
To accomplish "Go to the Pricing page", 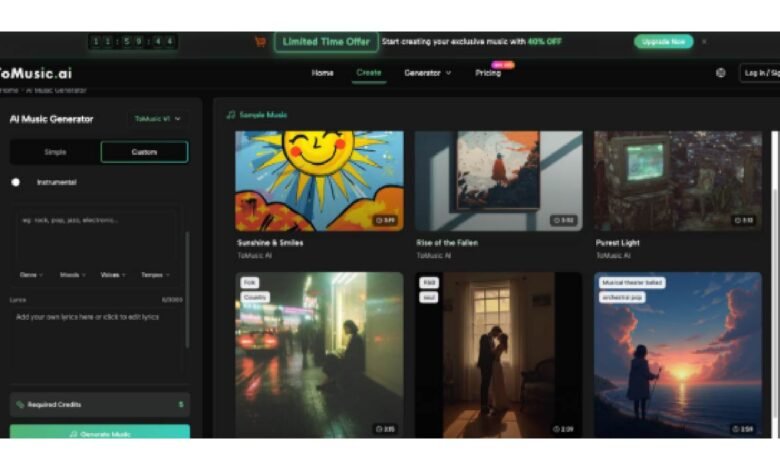I will point(488,73).
